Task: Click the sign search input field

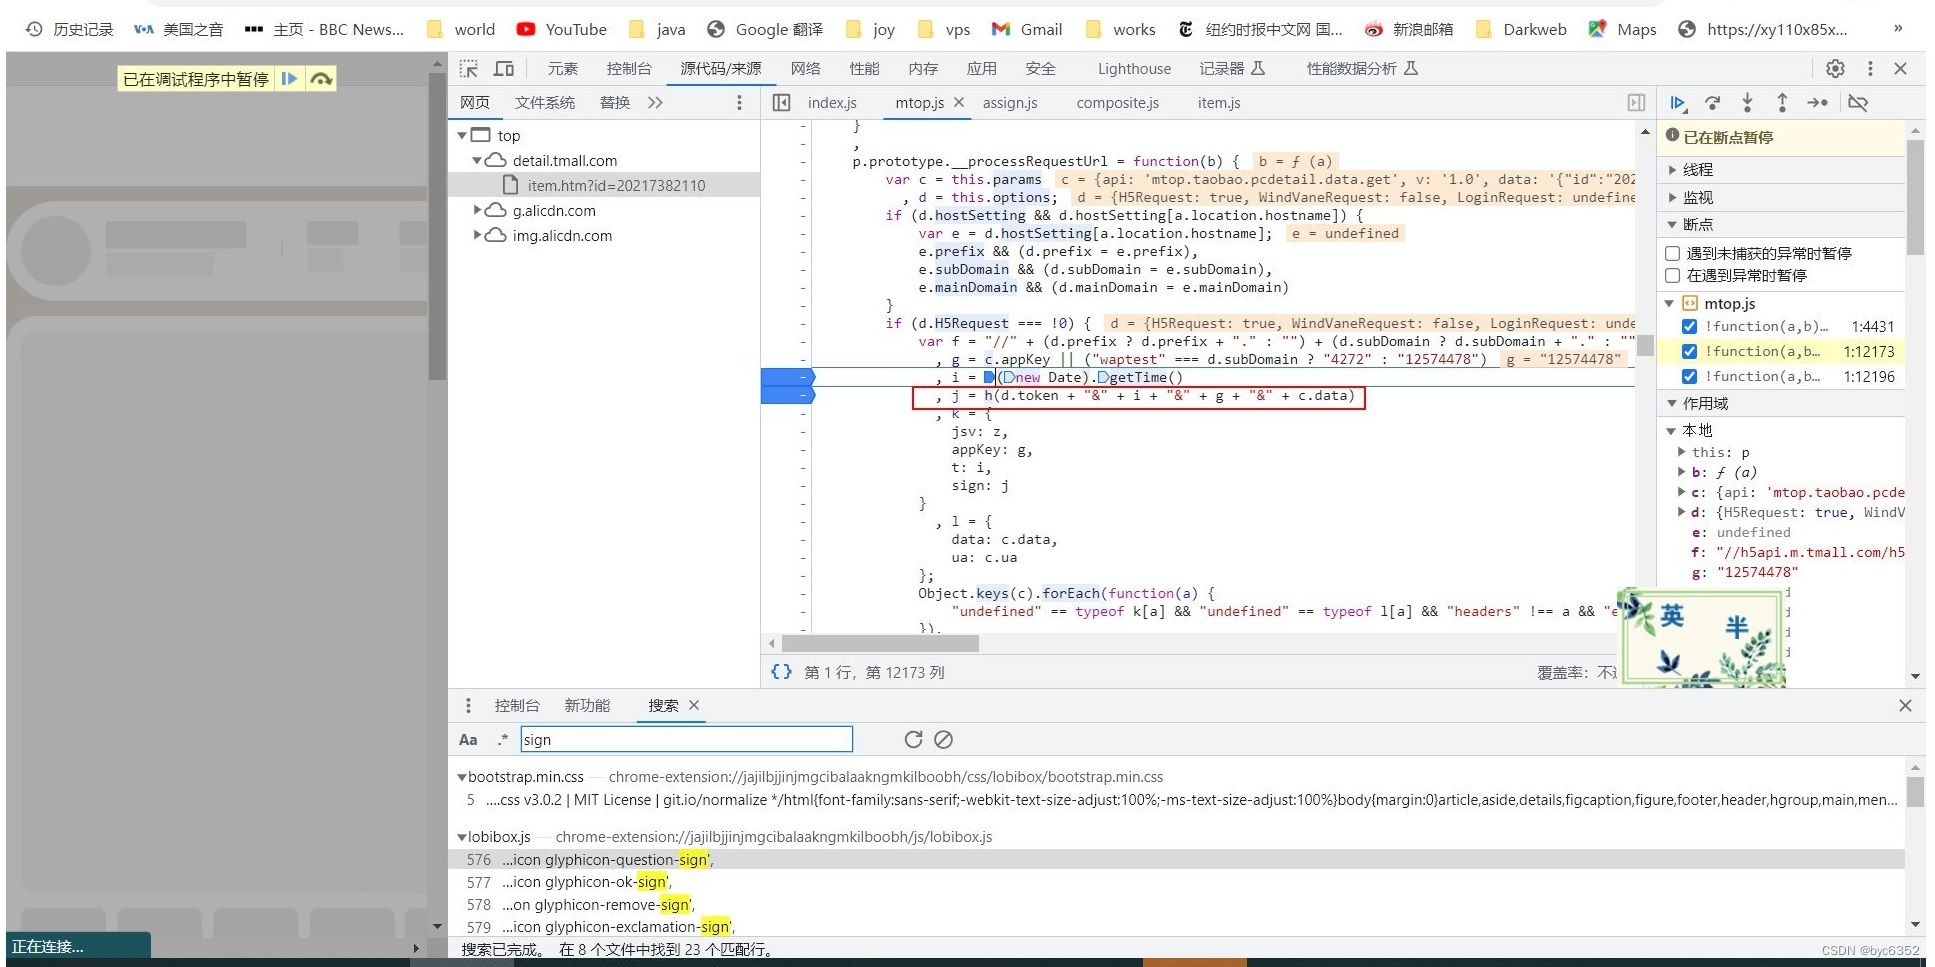Action: coord(686,740)
